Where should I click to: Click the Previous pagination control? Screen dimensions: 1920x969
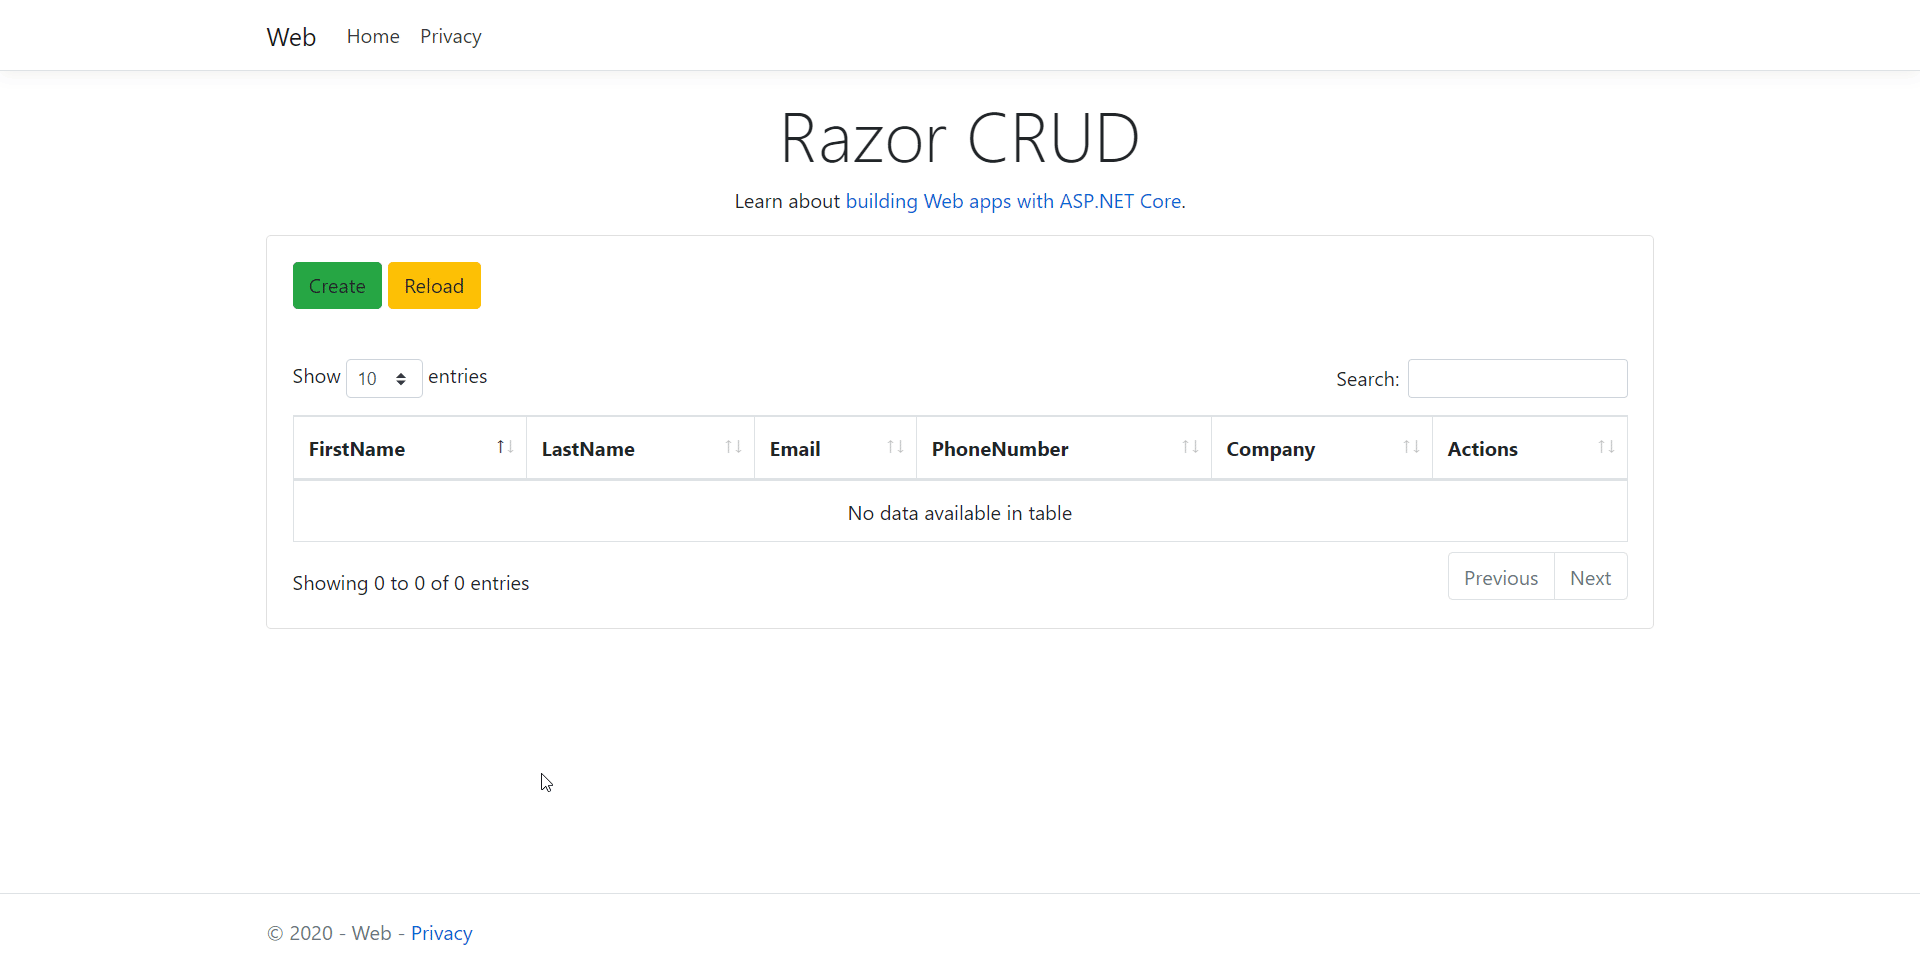(x=1501, y=577)
